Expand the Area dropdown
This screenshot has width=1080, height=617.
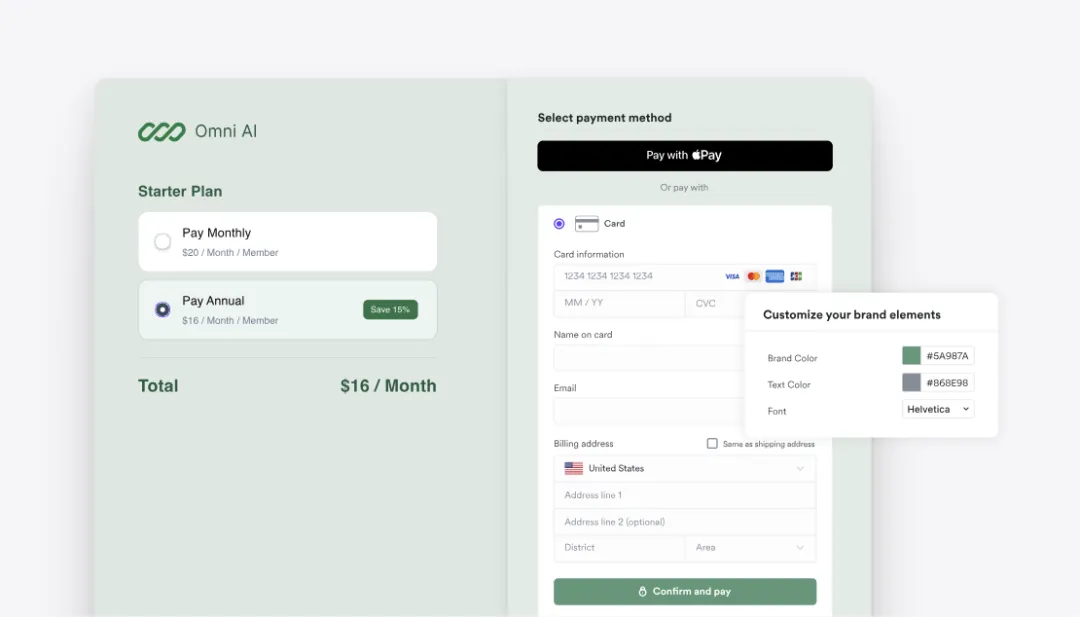[751, 547]
